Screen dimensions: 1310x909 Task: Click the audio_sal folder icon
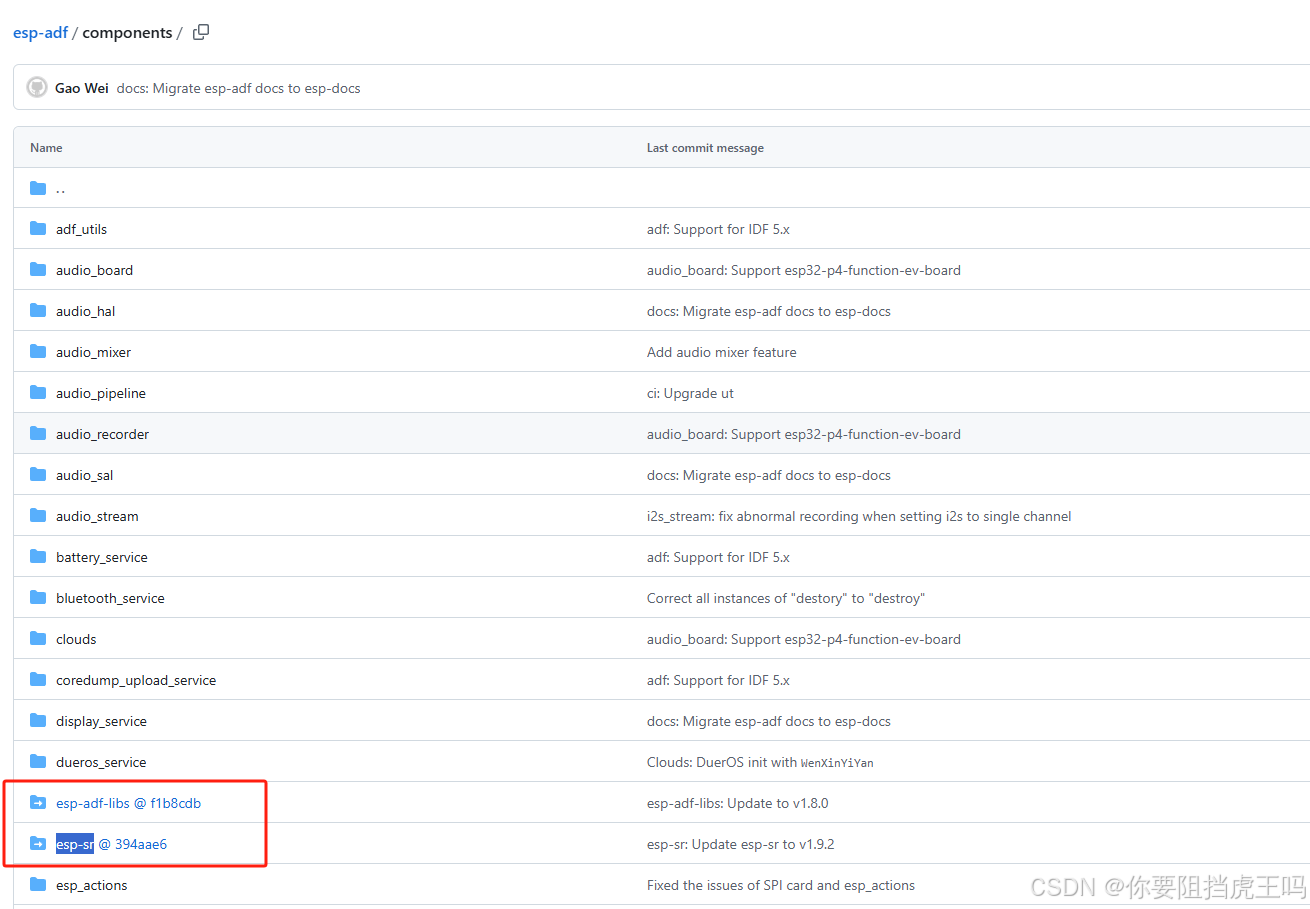click(38, 475)
